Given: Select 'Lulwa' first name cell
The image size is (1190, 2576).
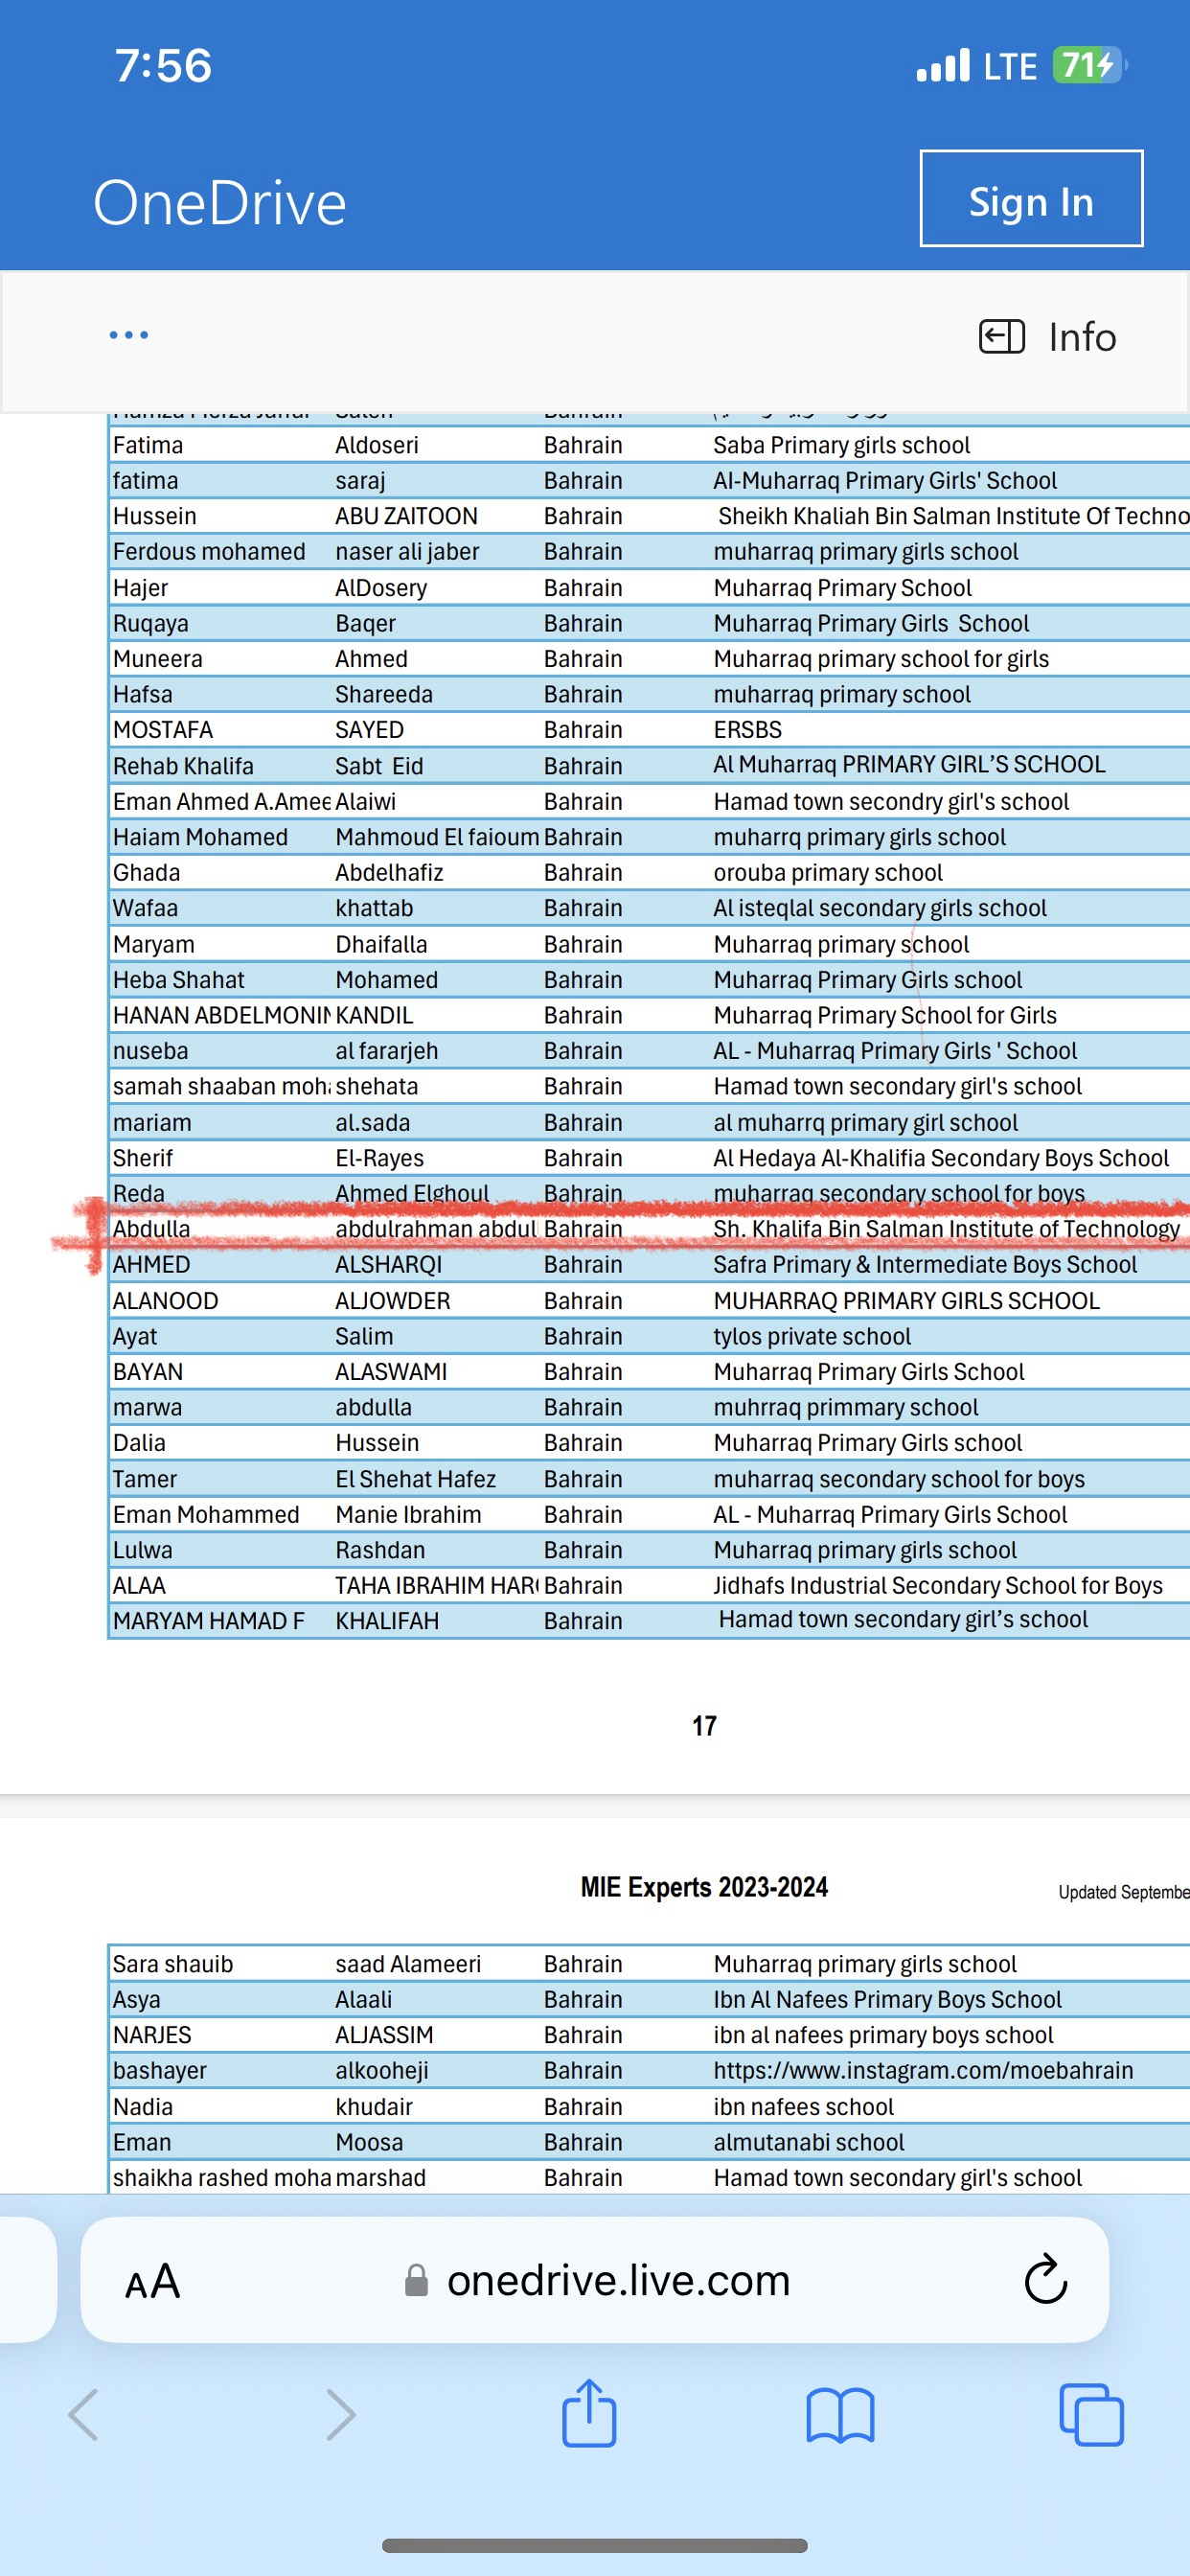Looking at the screenshot, I should tap(142, 1550).
